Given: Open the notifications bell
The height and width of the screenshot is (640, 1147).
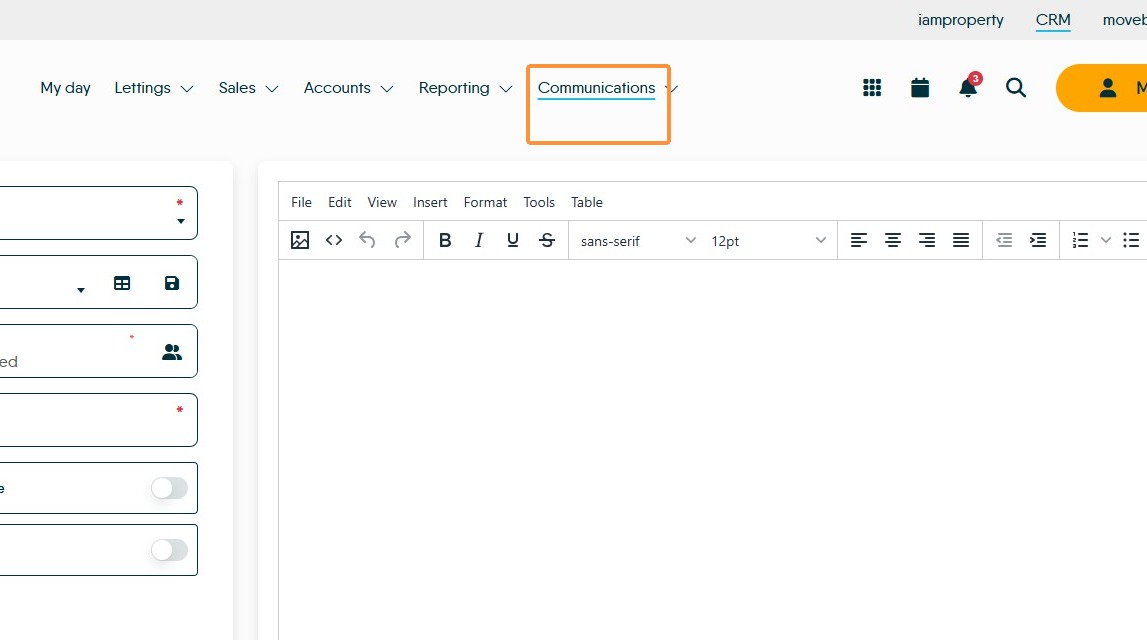Looking at the screenshot, I should pyautogui.click(x=968, y=86).
